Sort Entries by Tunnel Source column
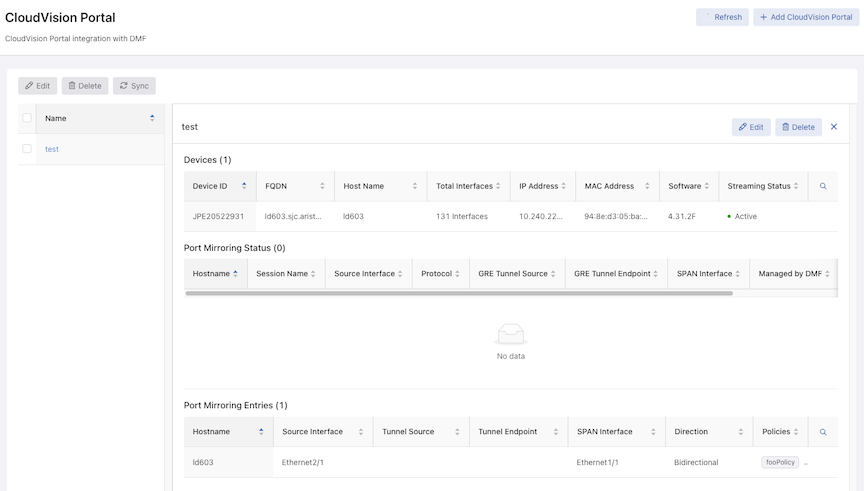This screenshot has width=864, height=491. (x=421, y=432)
